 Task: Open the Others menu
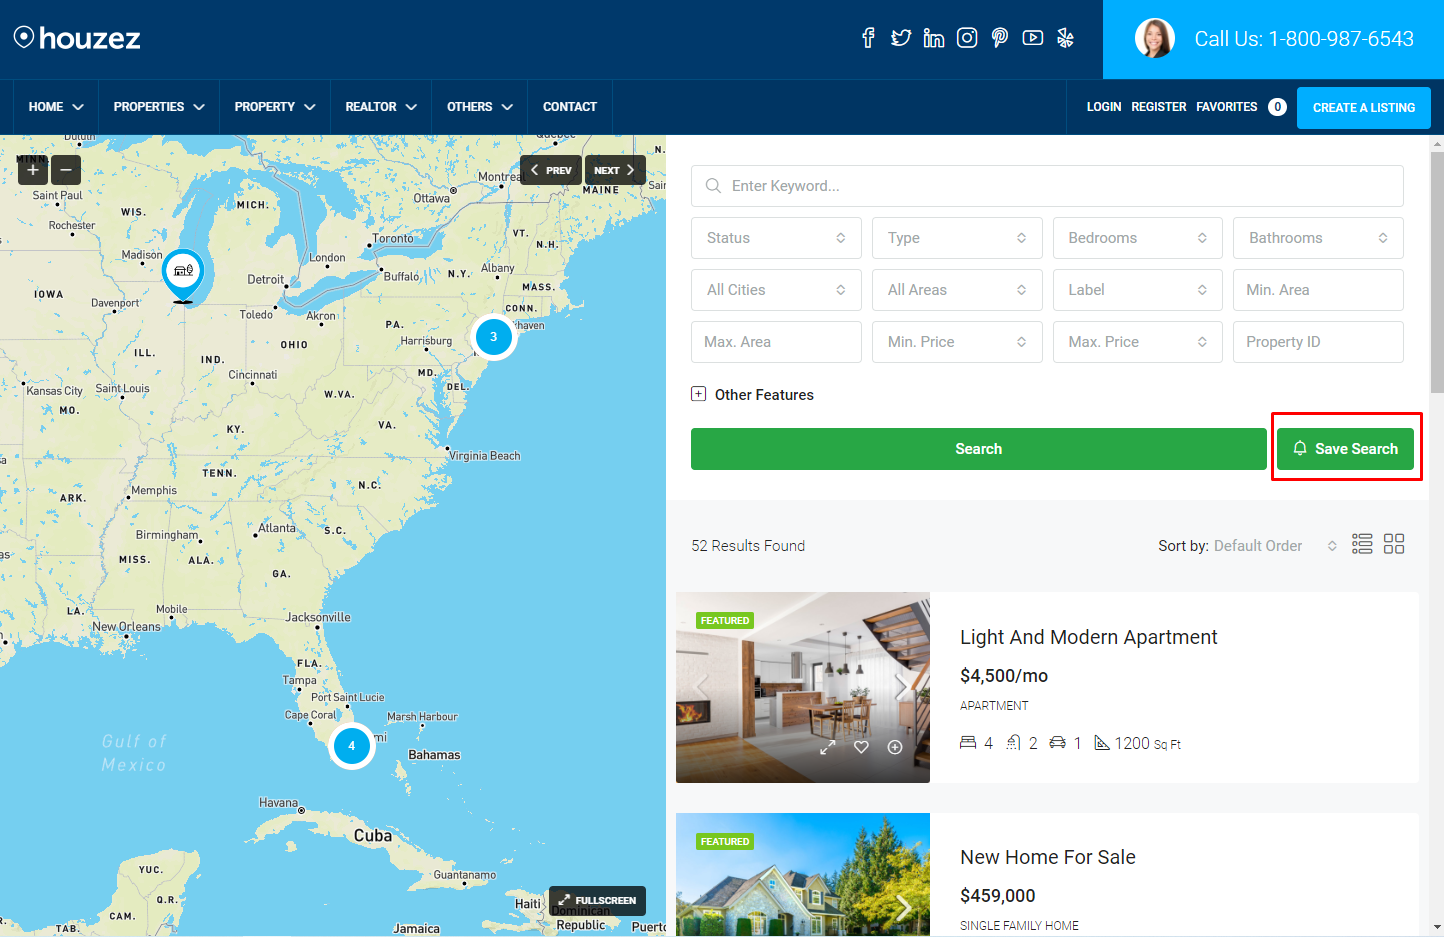(480, 107)
